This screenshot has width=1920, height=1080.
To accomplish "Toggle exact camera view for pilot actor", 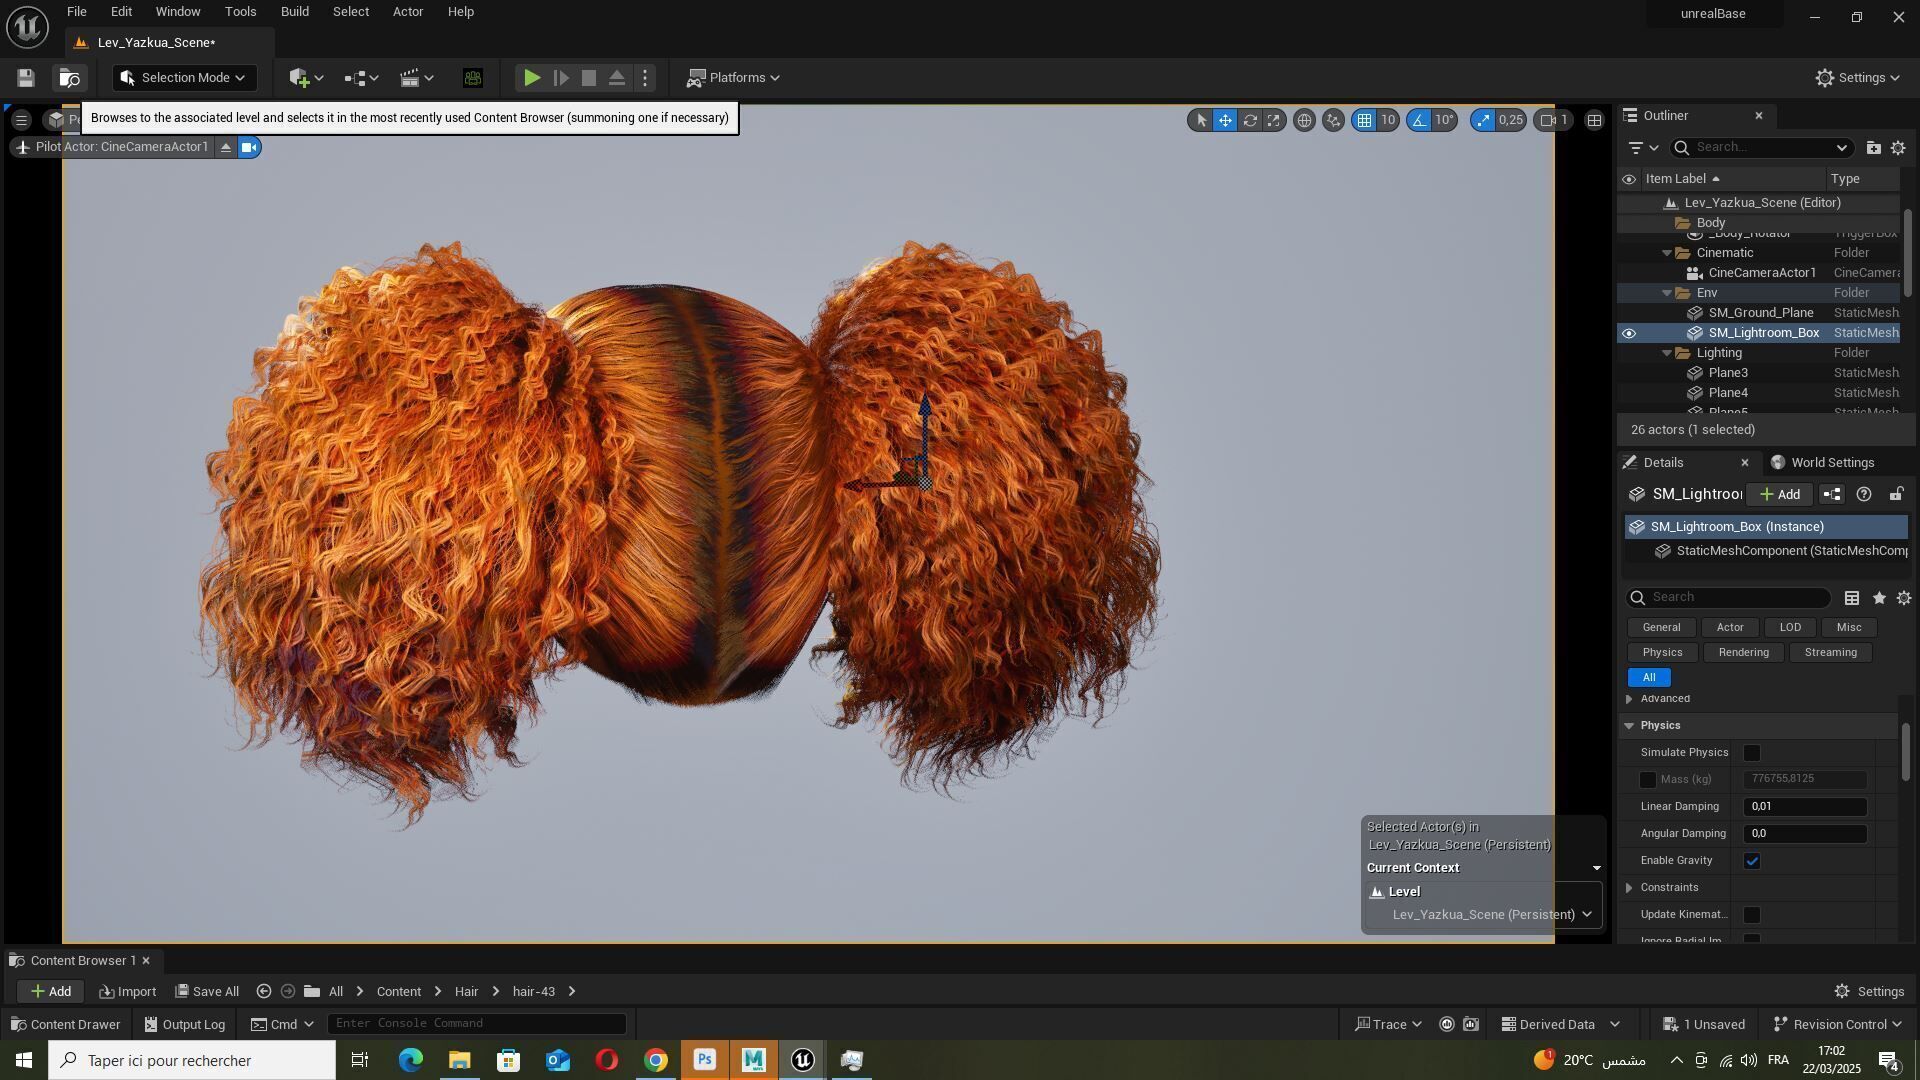I will coord(249,148).
